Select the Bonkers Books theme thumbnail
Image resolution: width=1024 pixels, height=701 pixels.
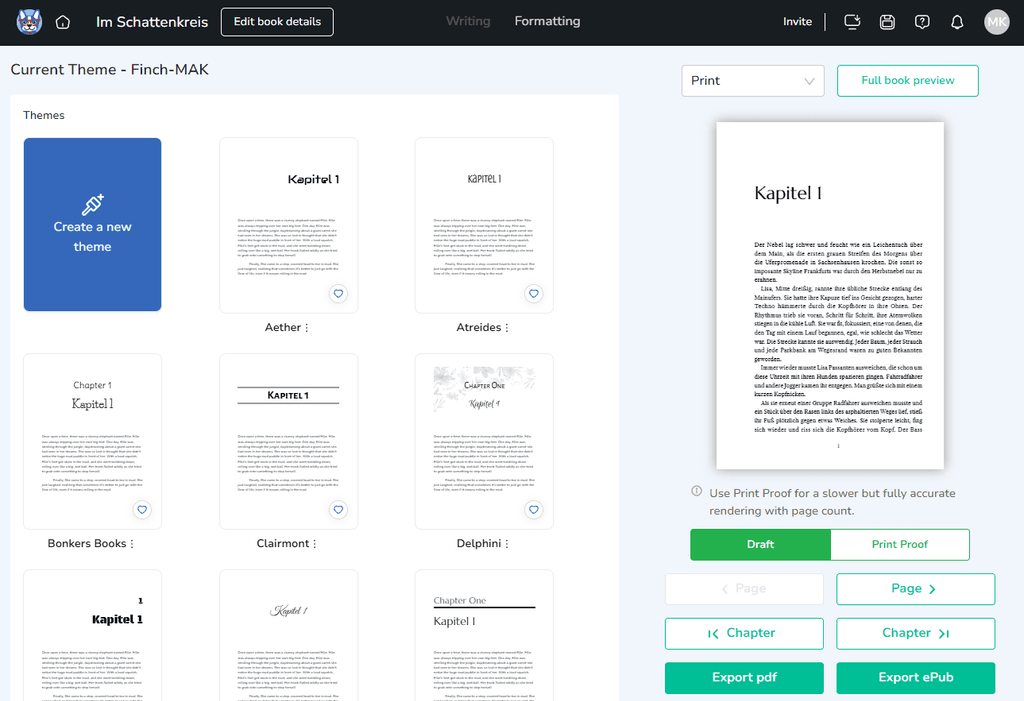coord(93,441)
